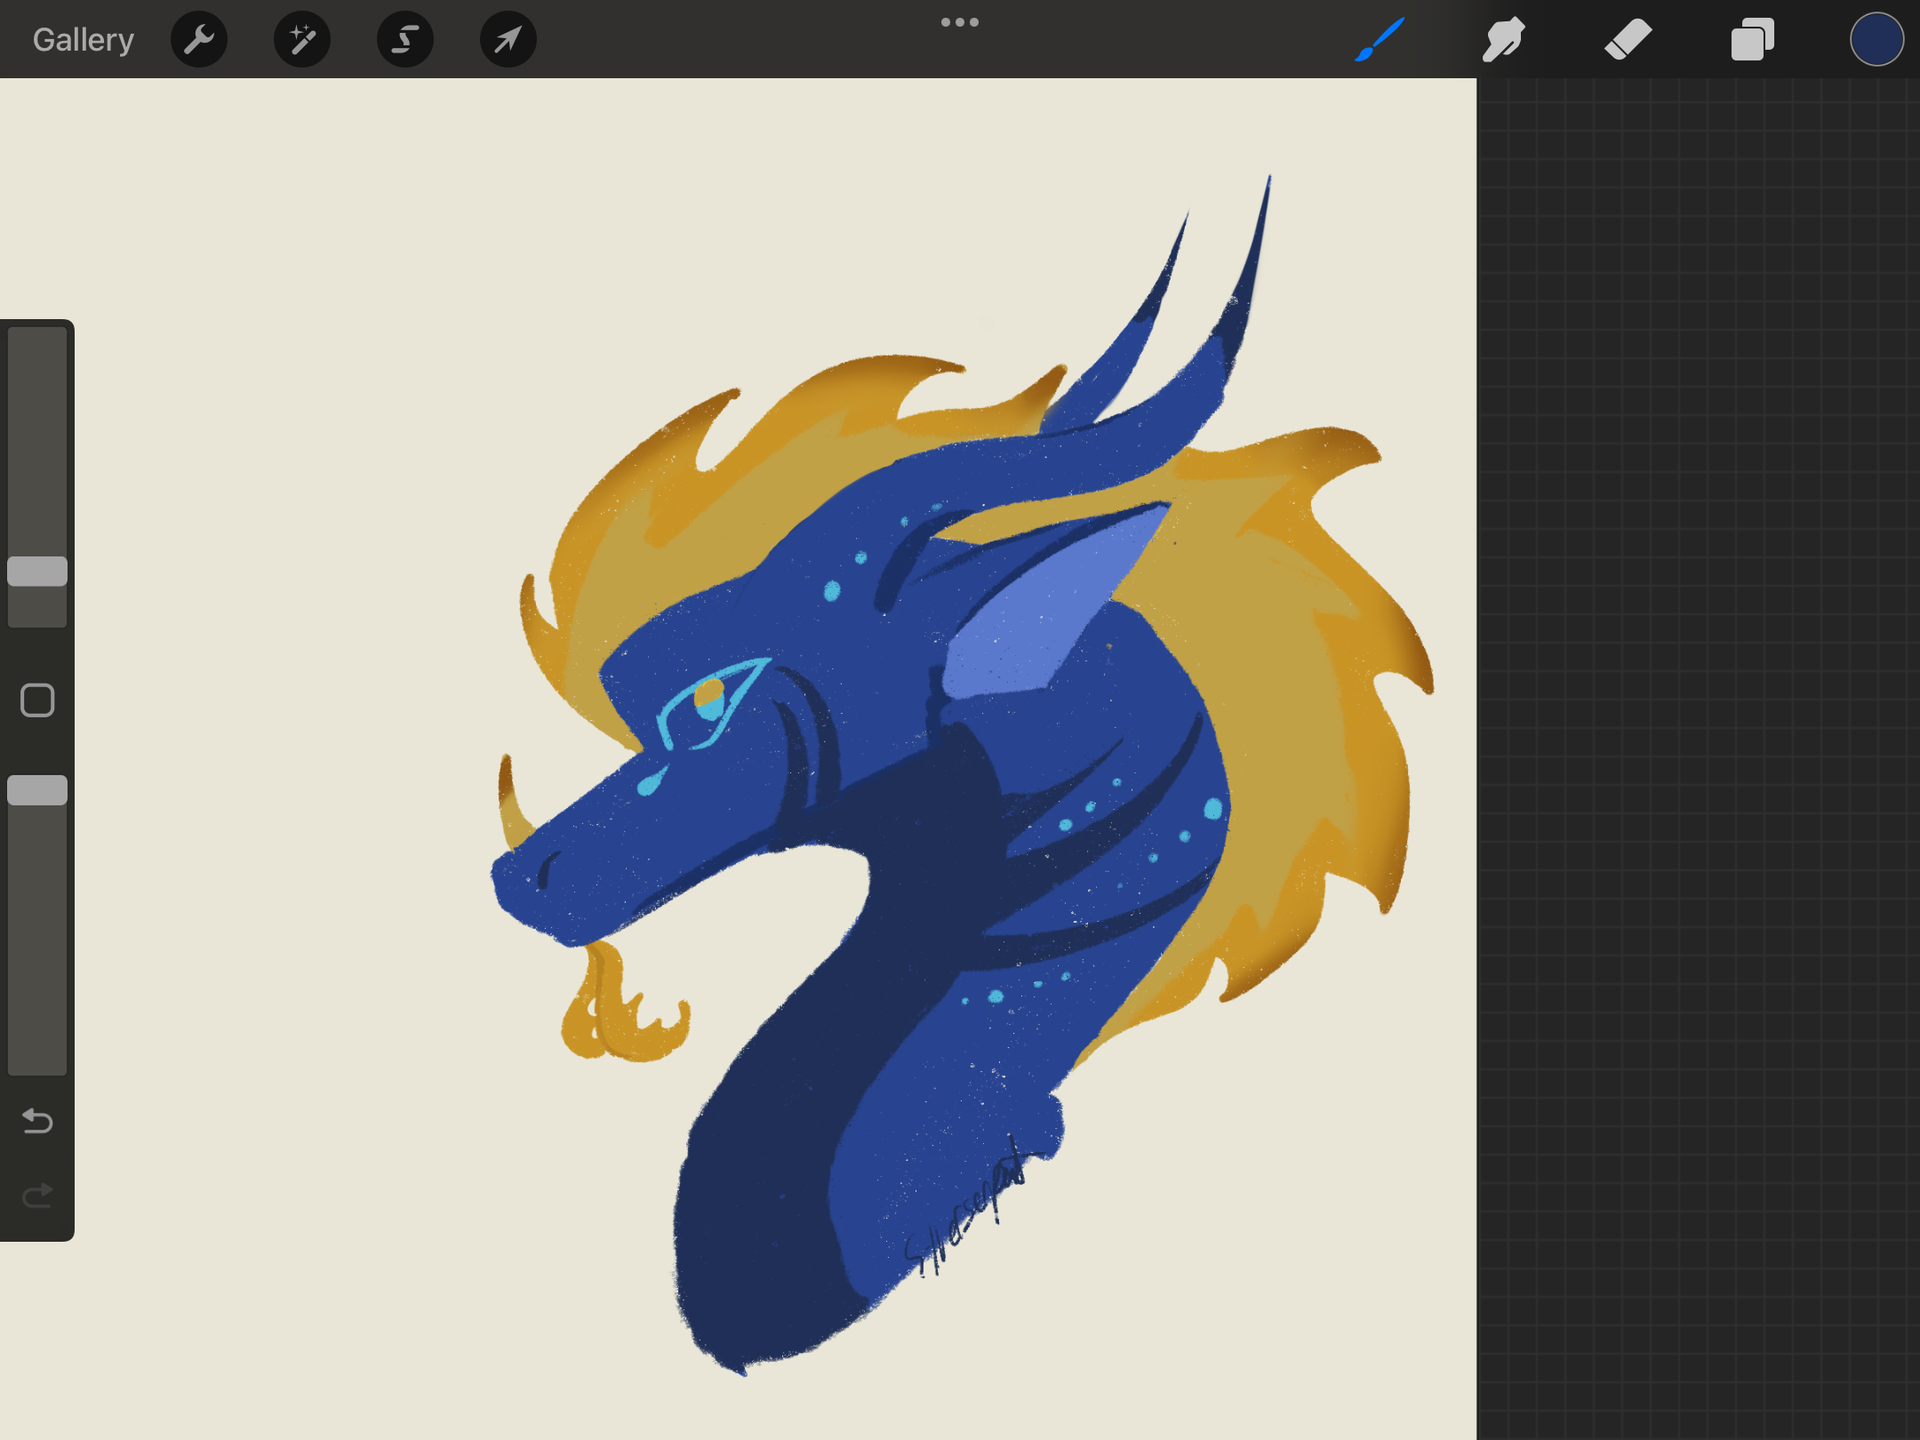This screenshot has width=1920, height=1440.
Task: Tap the three-dot multitasking menu
Action: pyautogui.click(x=960, y=22)
